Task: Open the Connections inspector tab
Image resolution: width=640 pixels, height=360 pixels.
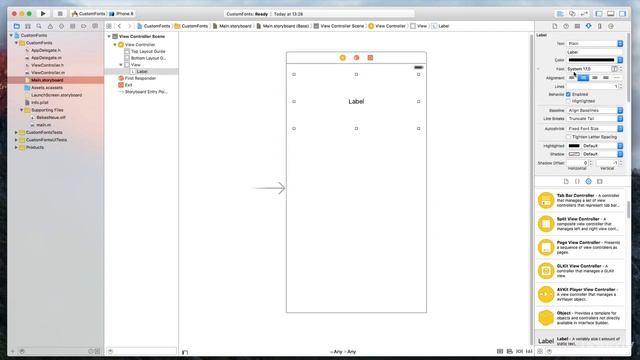Action: [611, 26]
